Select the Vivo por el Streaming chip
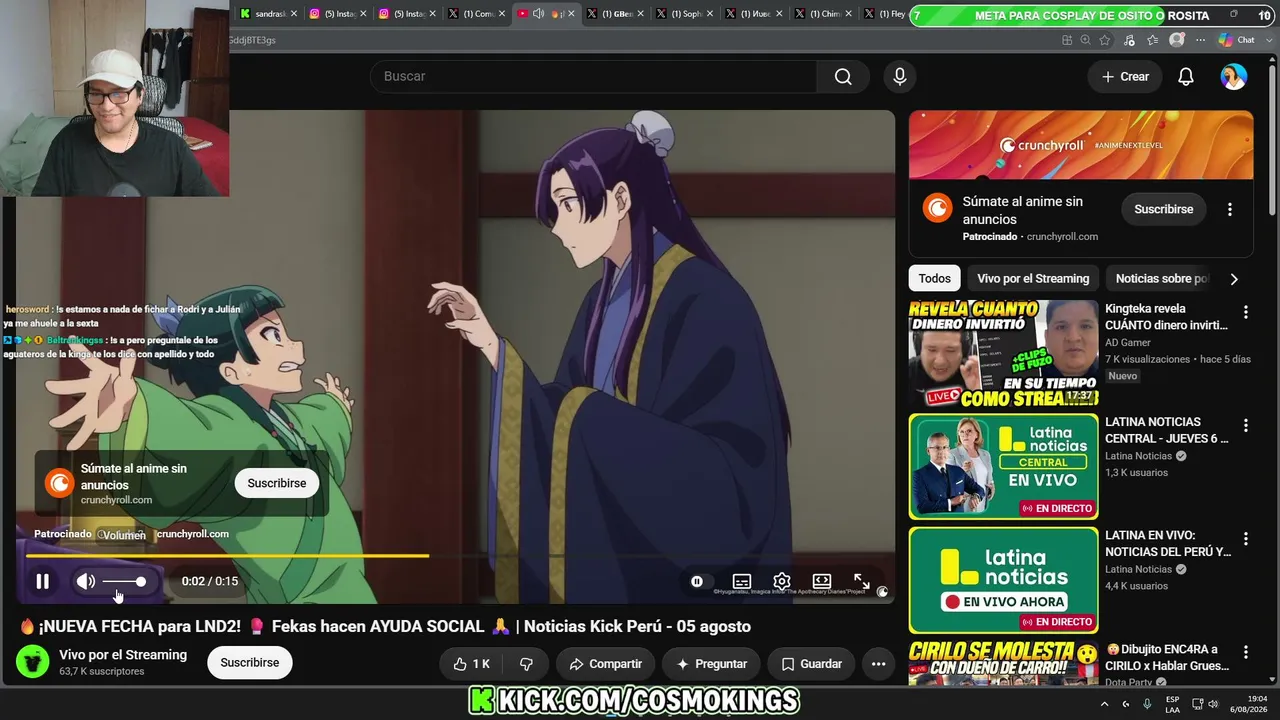Image resolution: width=1280 pixels, height=720 pixels. 1033,279
